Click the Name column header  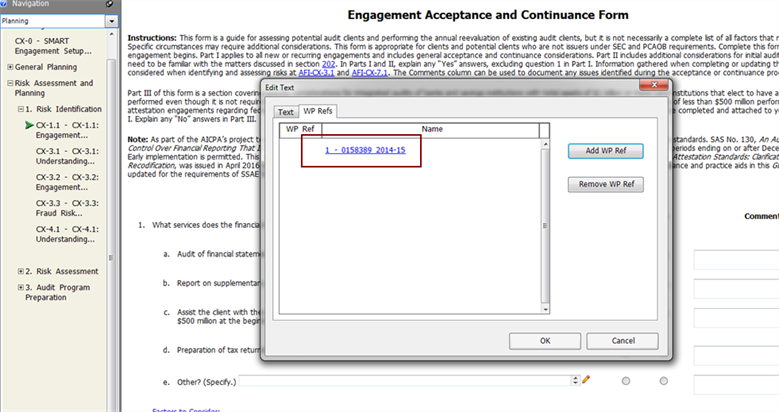point(431,129)
